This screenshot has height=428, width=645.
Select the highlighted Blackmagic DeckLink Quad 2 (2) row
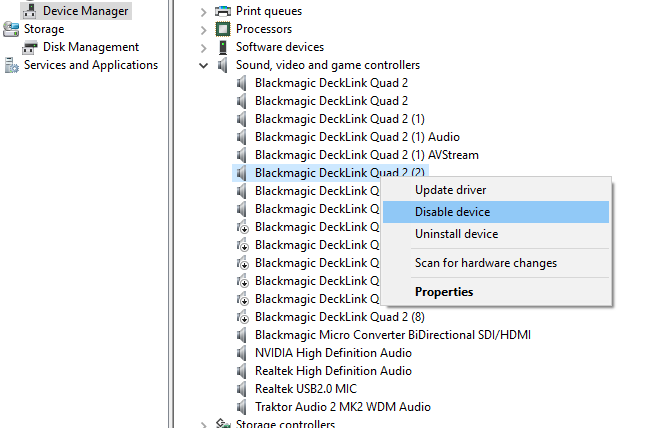click(330, 172)
